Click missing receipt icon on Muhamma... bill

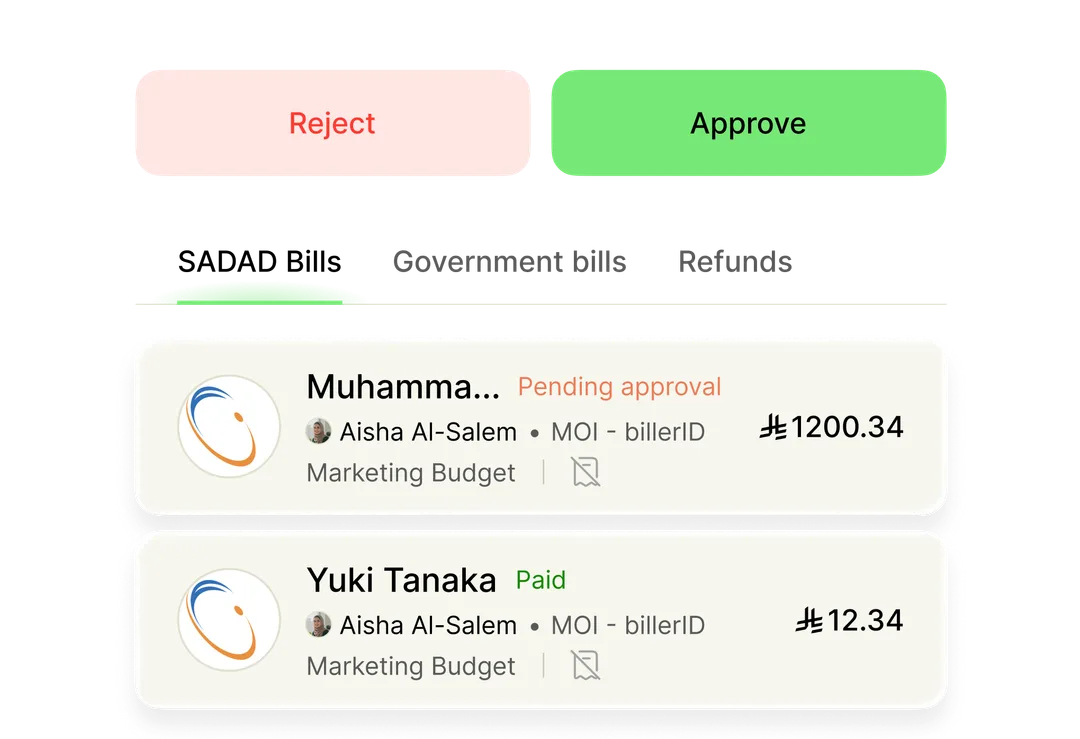(x=585, y=472)
